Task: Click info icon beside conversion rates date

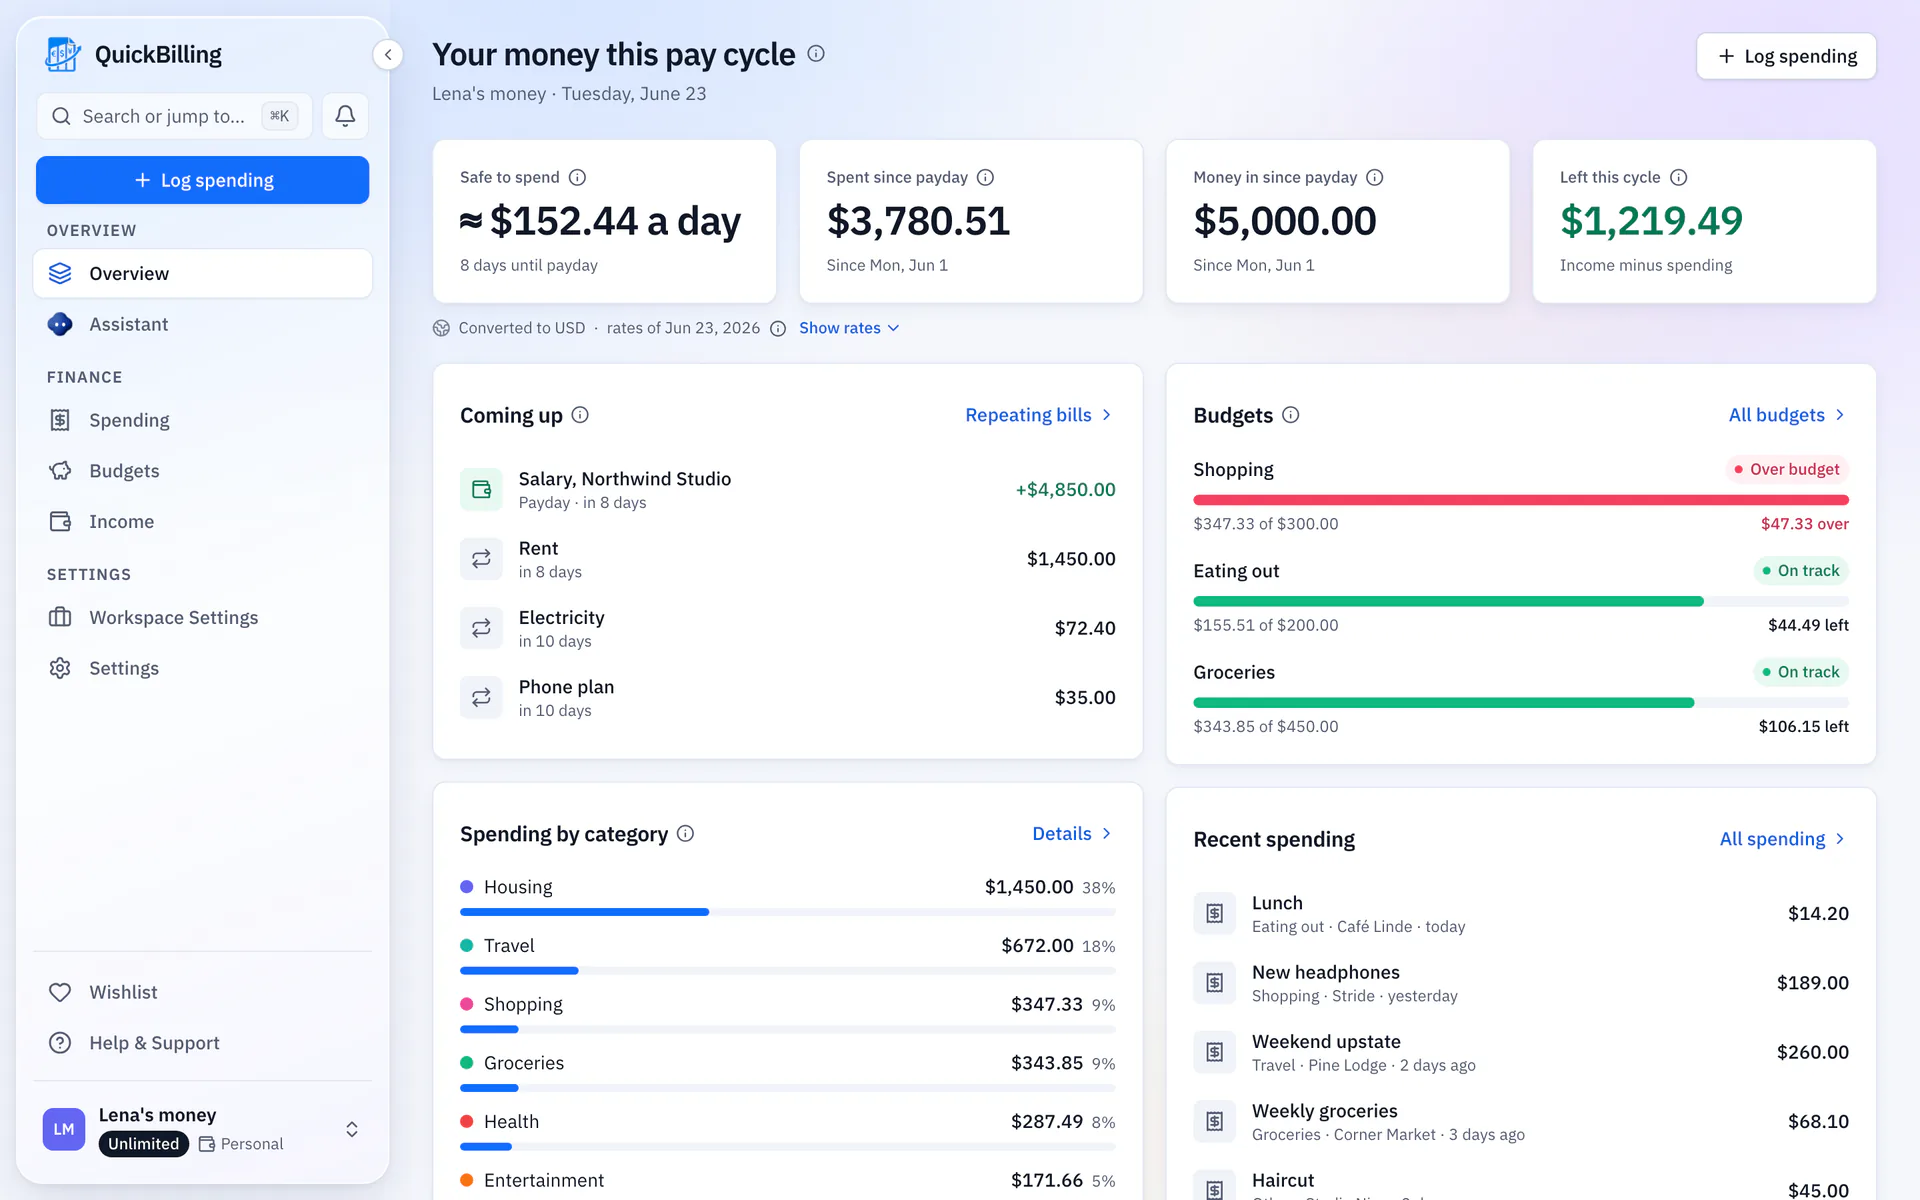Action: pos(778,328)
